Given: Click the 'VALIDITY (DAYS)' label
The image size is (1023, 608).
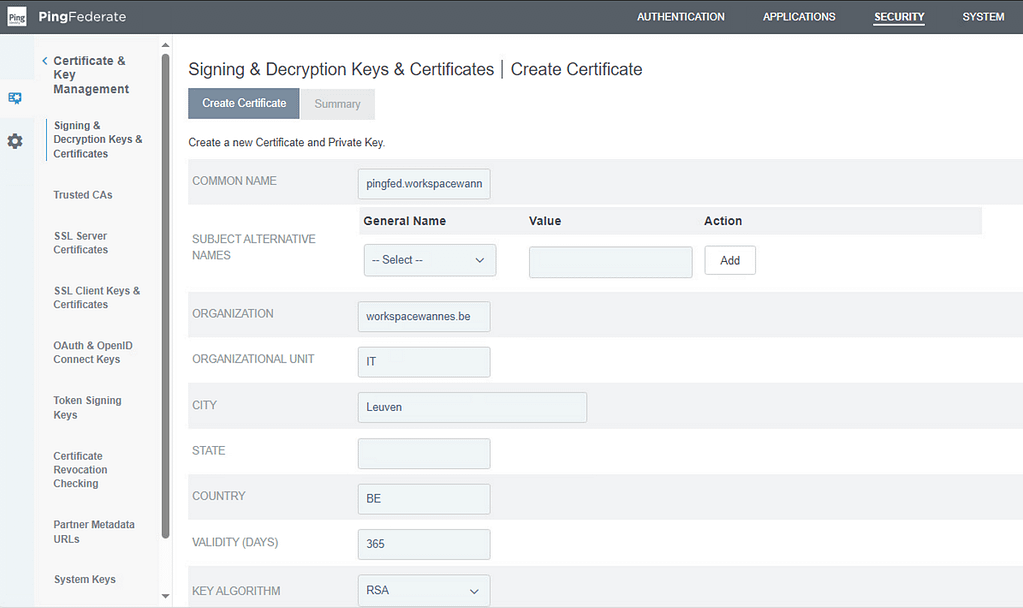Looking at the screenshot, I should (x=235, y=542).
